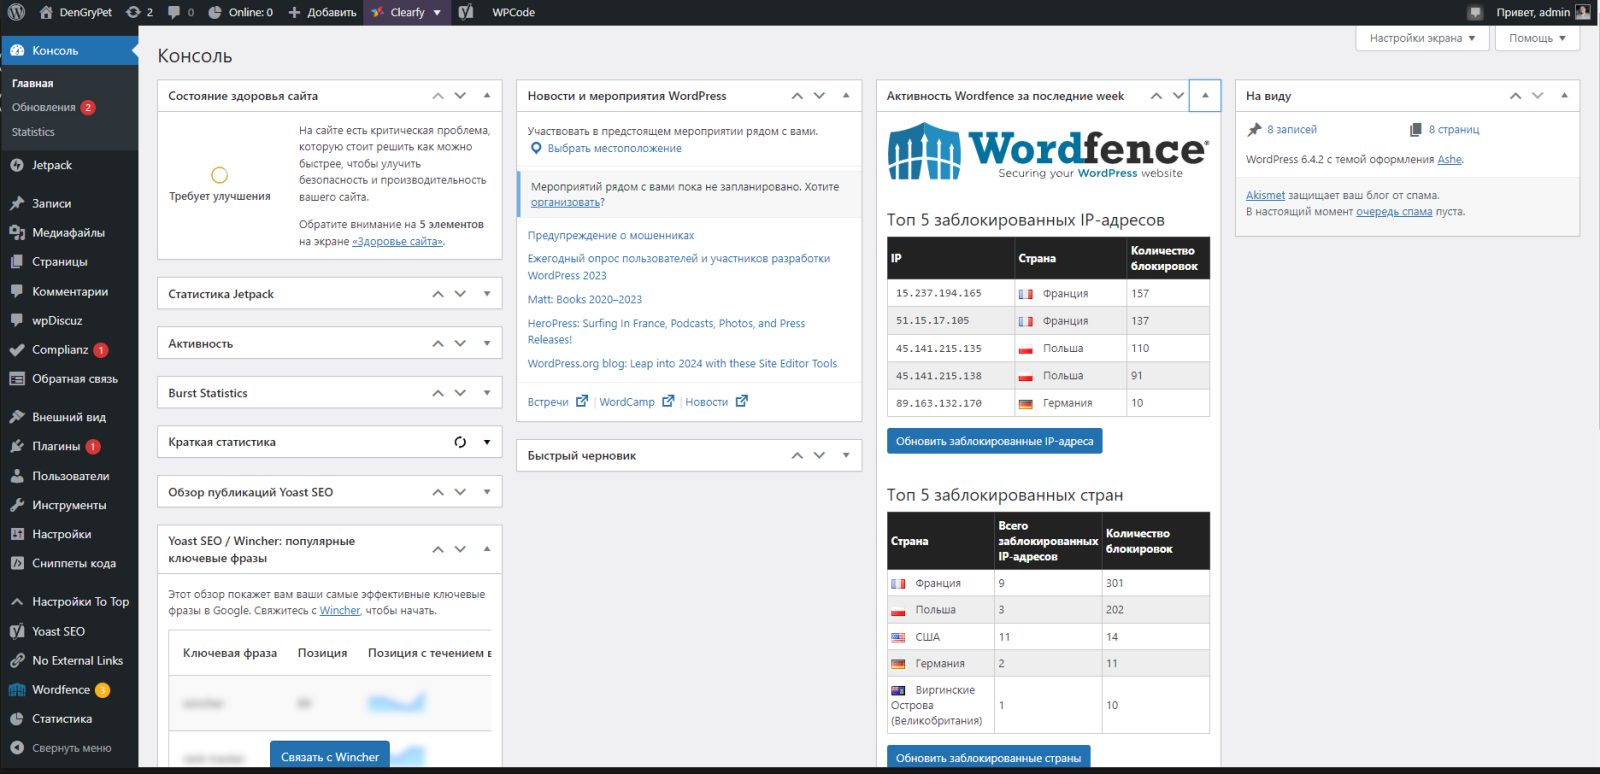The height and width of the screenshot is (774, 1600).
Task: Toggle the Активность panel
Action: [487, 343]
